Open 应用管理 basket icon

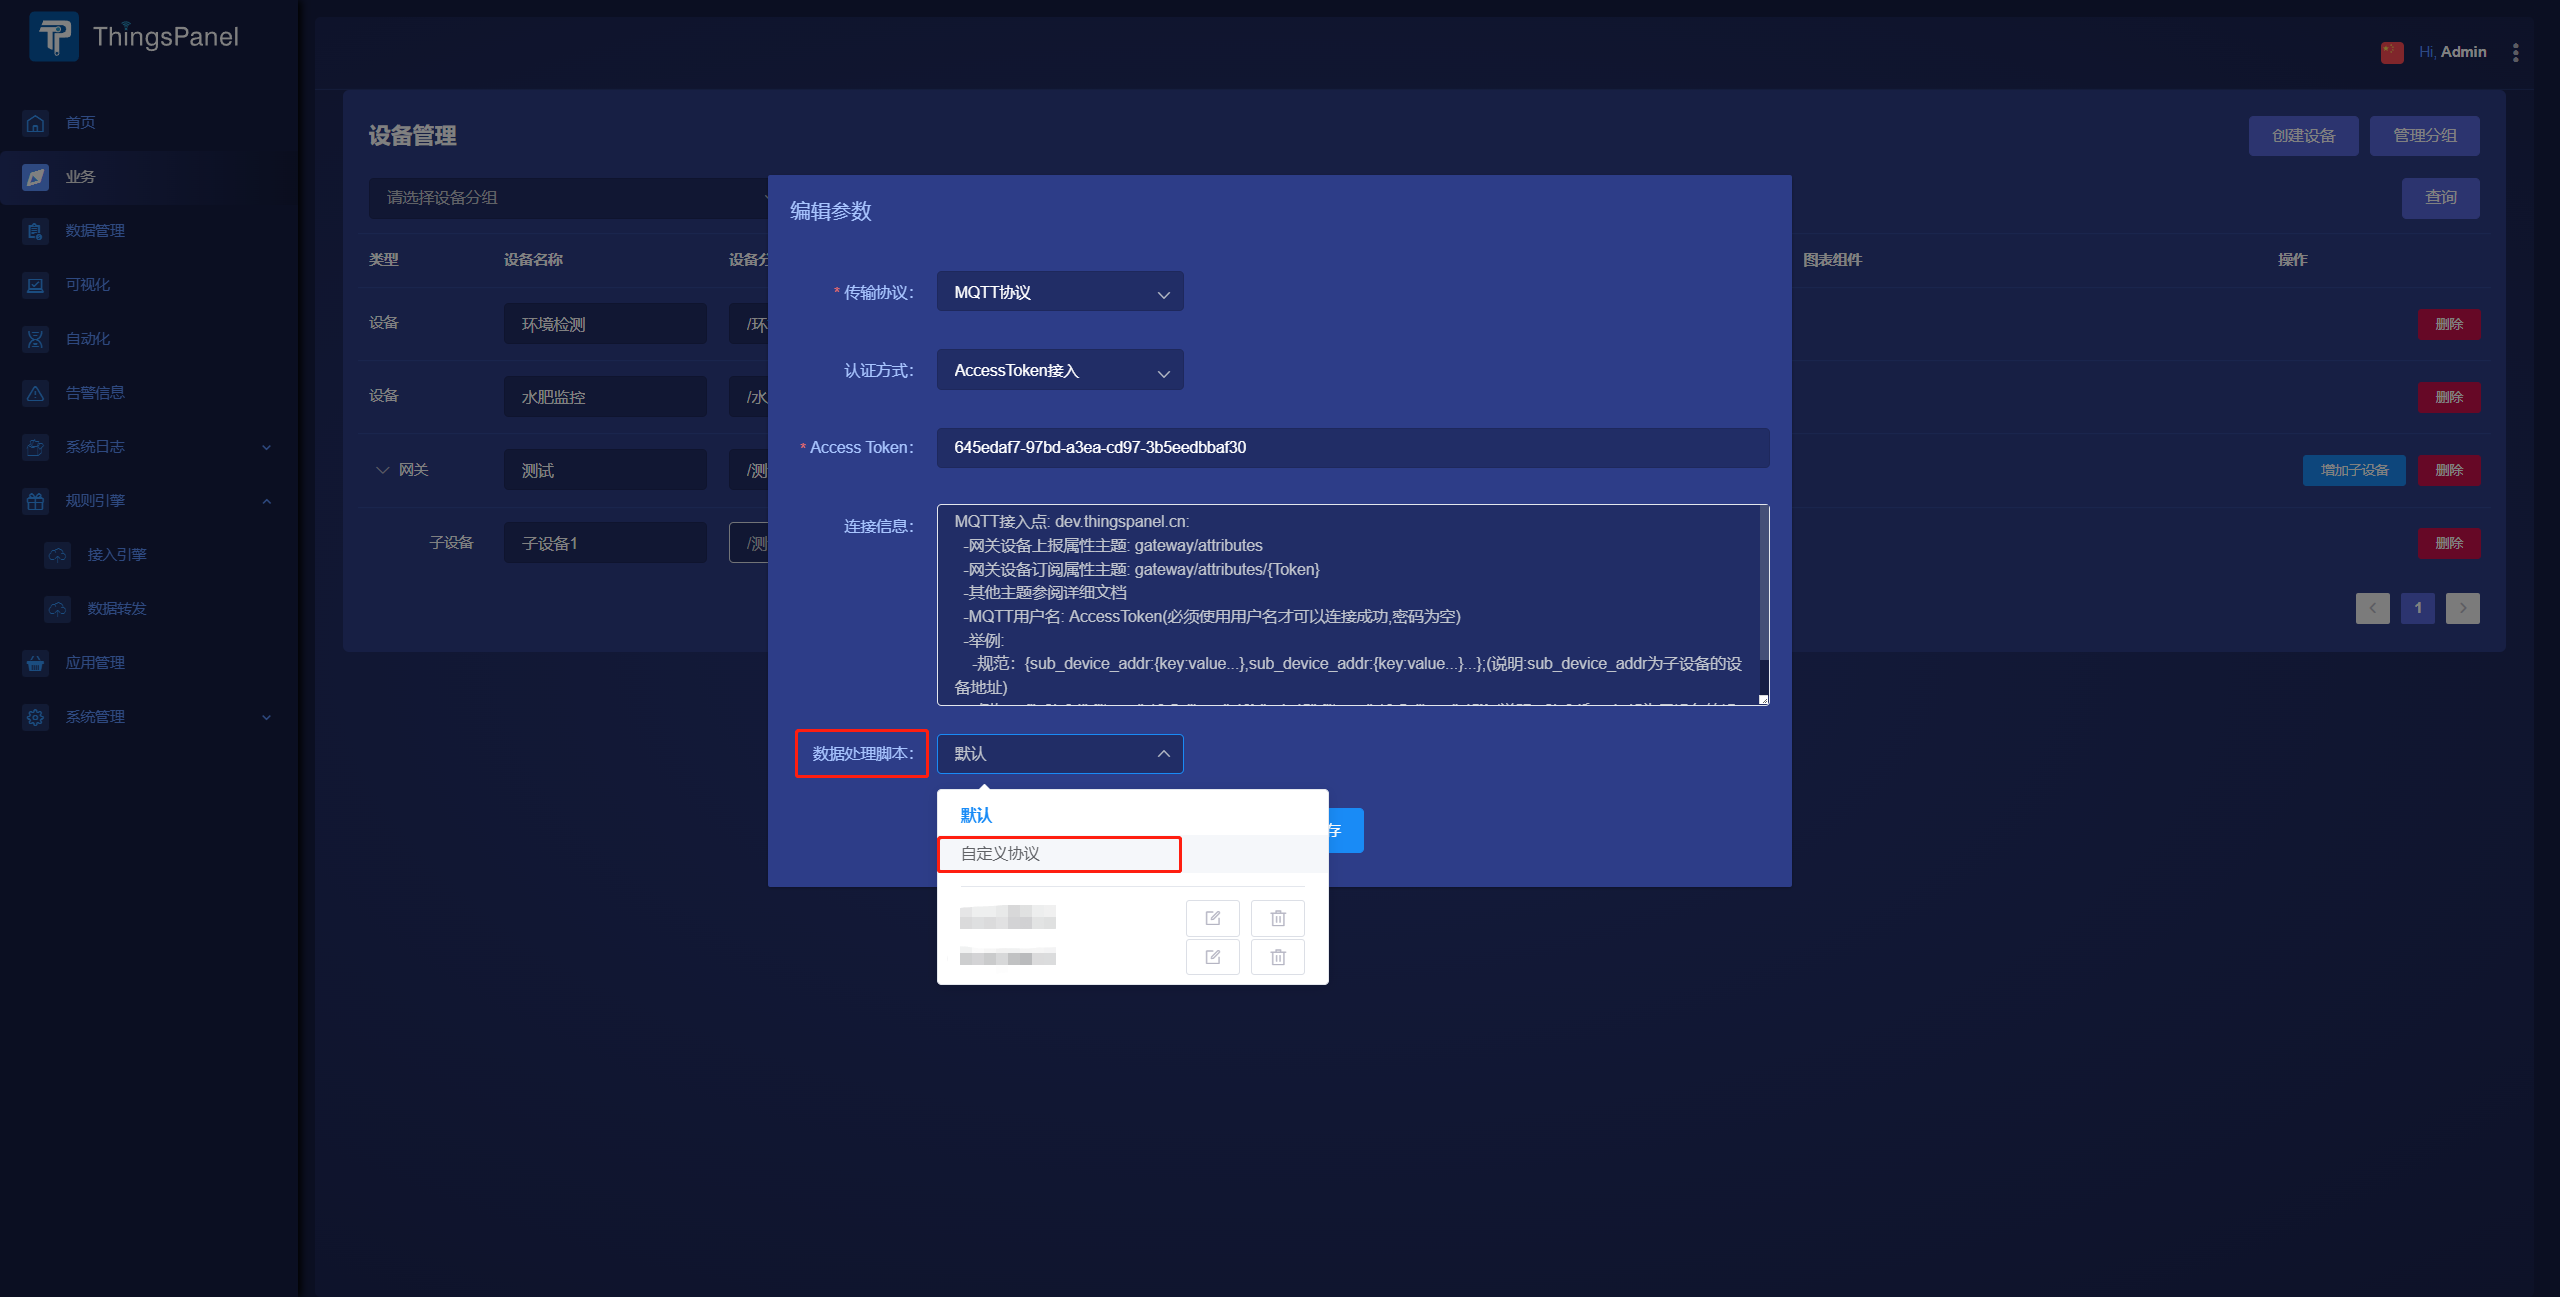click(36, 663)
